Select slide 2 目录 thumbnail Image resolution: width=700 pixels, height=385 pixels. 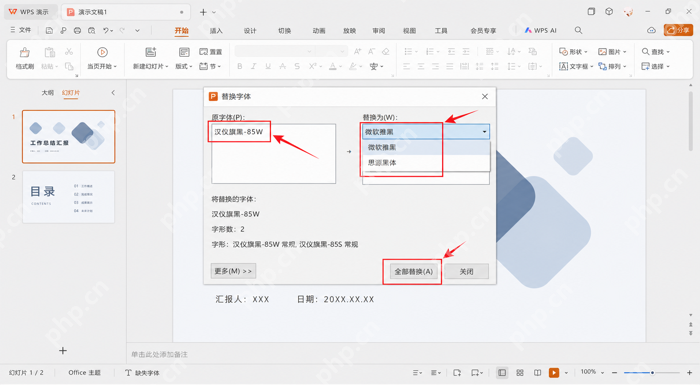click(x=68, y=197)
